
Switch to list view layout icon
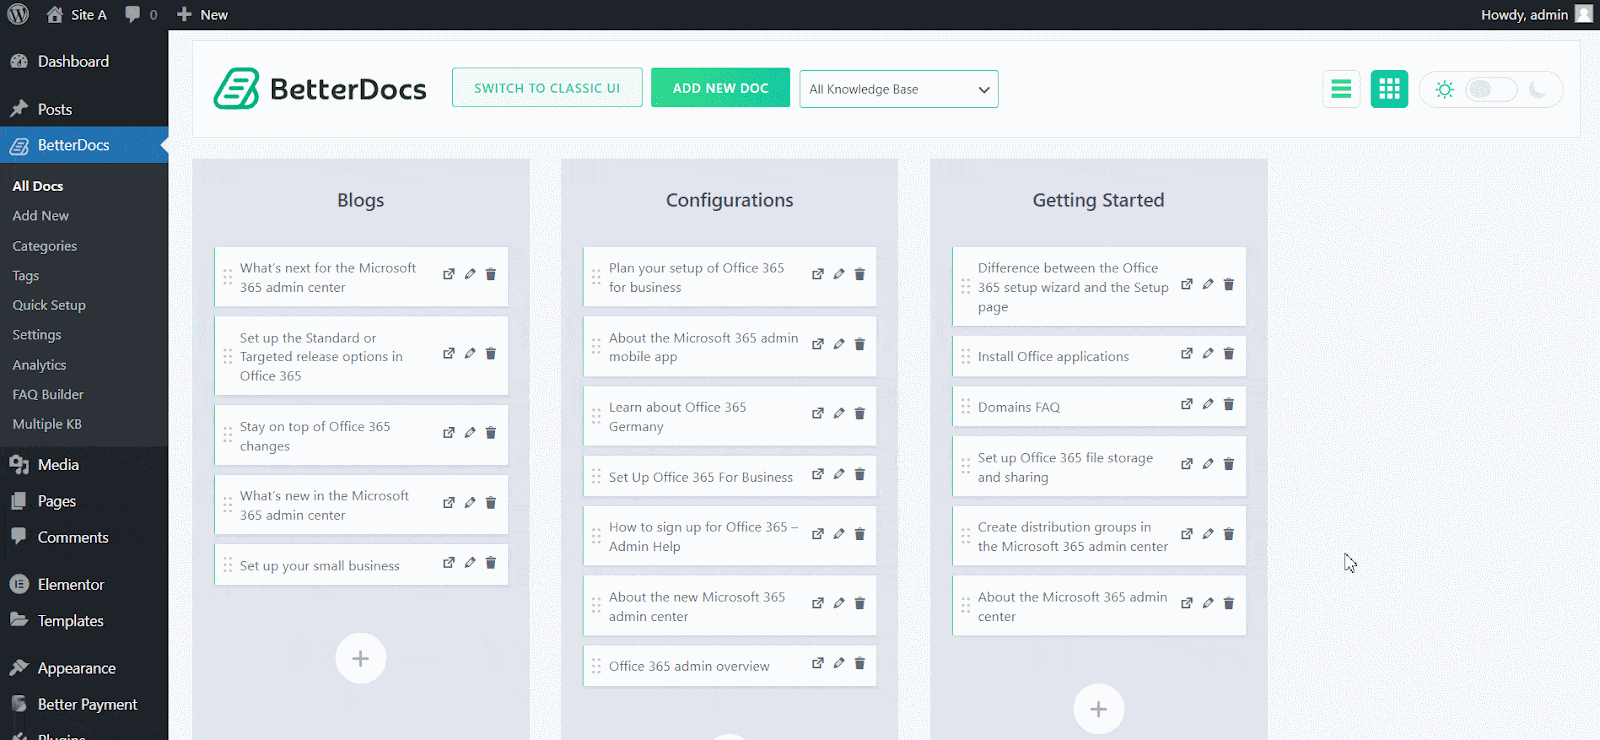(x=1341, y=89)
